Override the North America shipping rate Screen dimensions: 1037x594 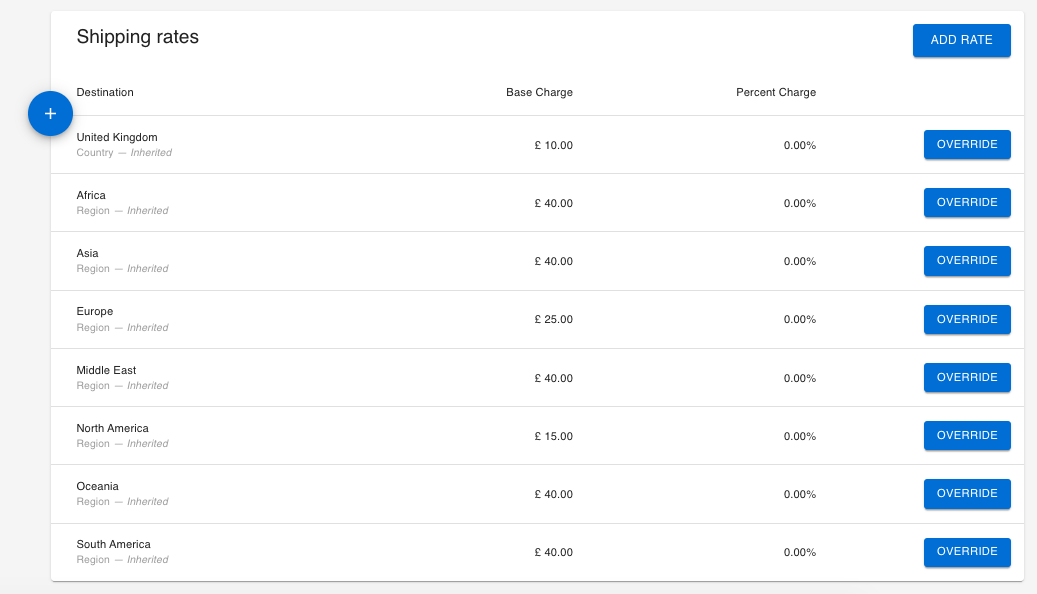pyautogui.click(x=966, y=436)
